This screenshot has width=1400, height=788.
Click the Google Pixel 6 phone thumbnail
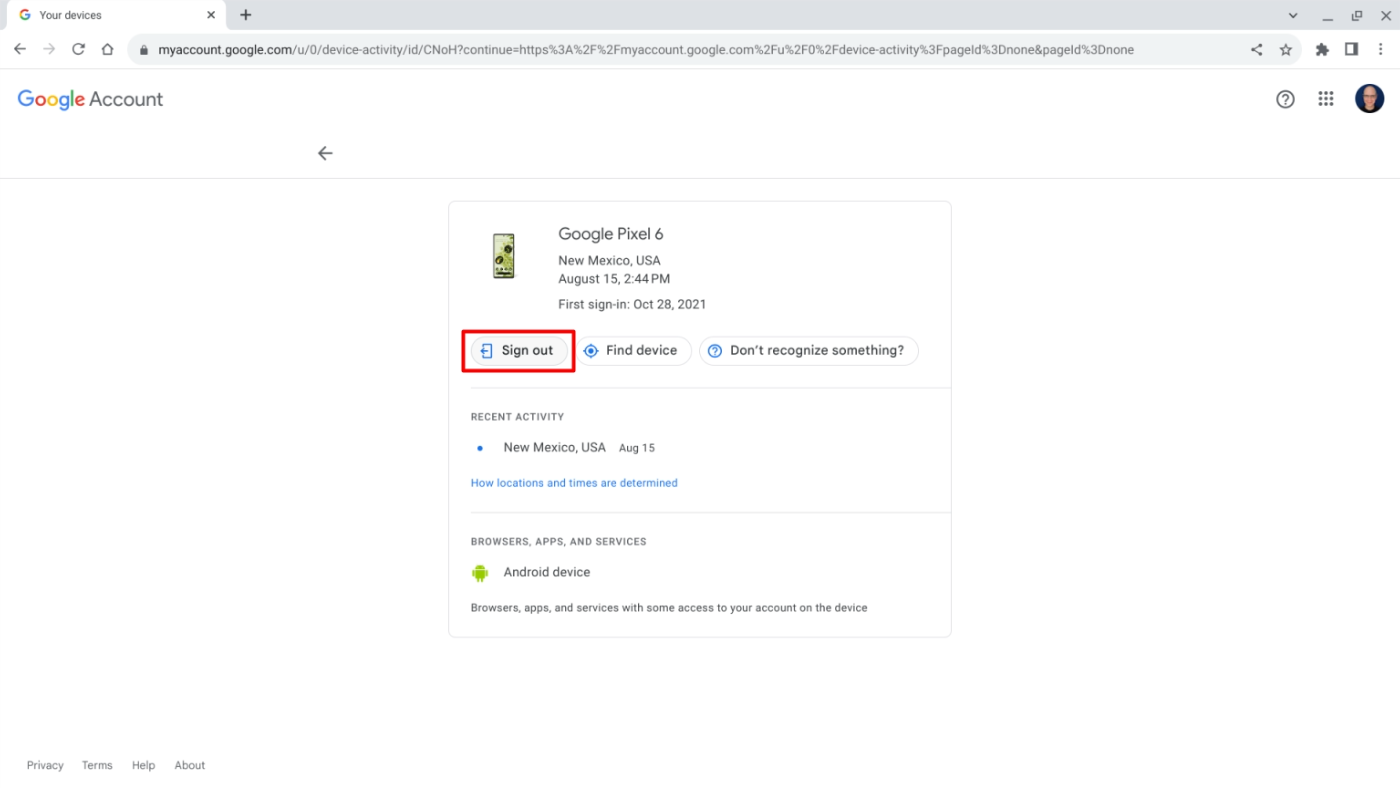tap(503, 255)
